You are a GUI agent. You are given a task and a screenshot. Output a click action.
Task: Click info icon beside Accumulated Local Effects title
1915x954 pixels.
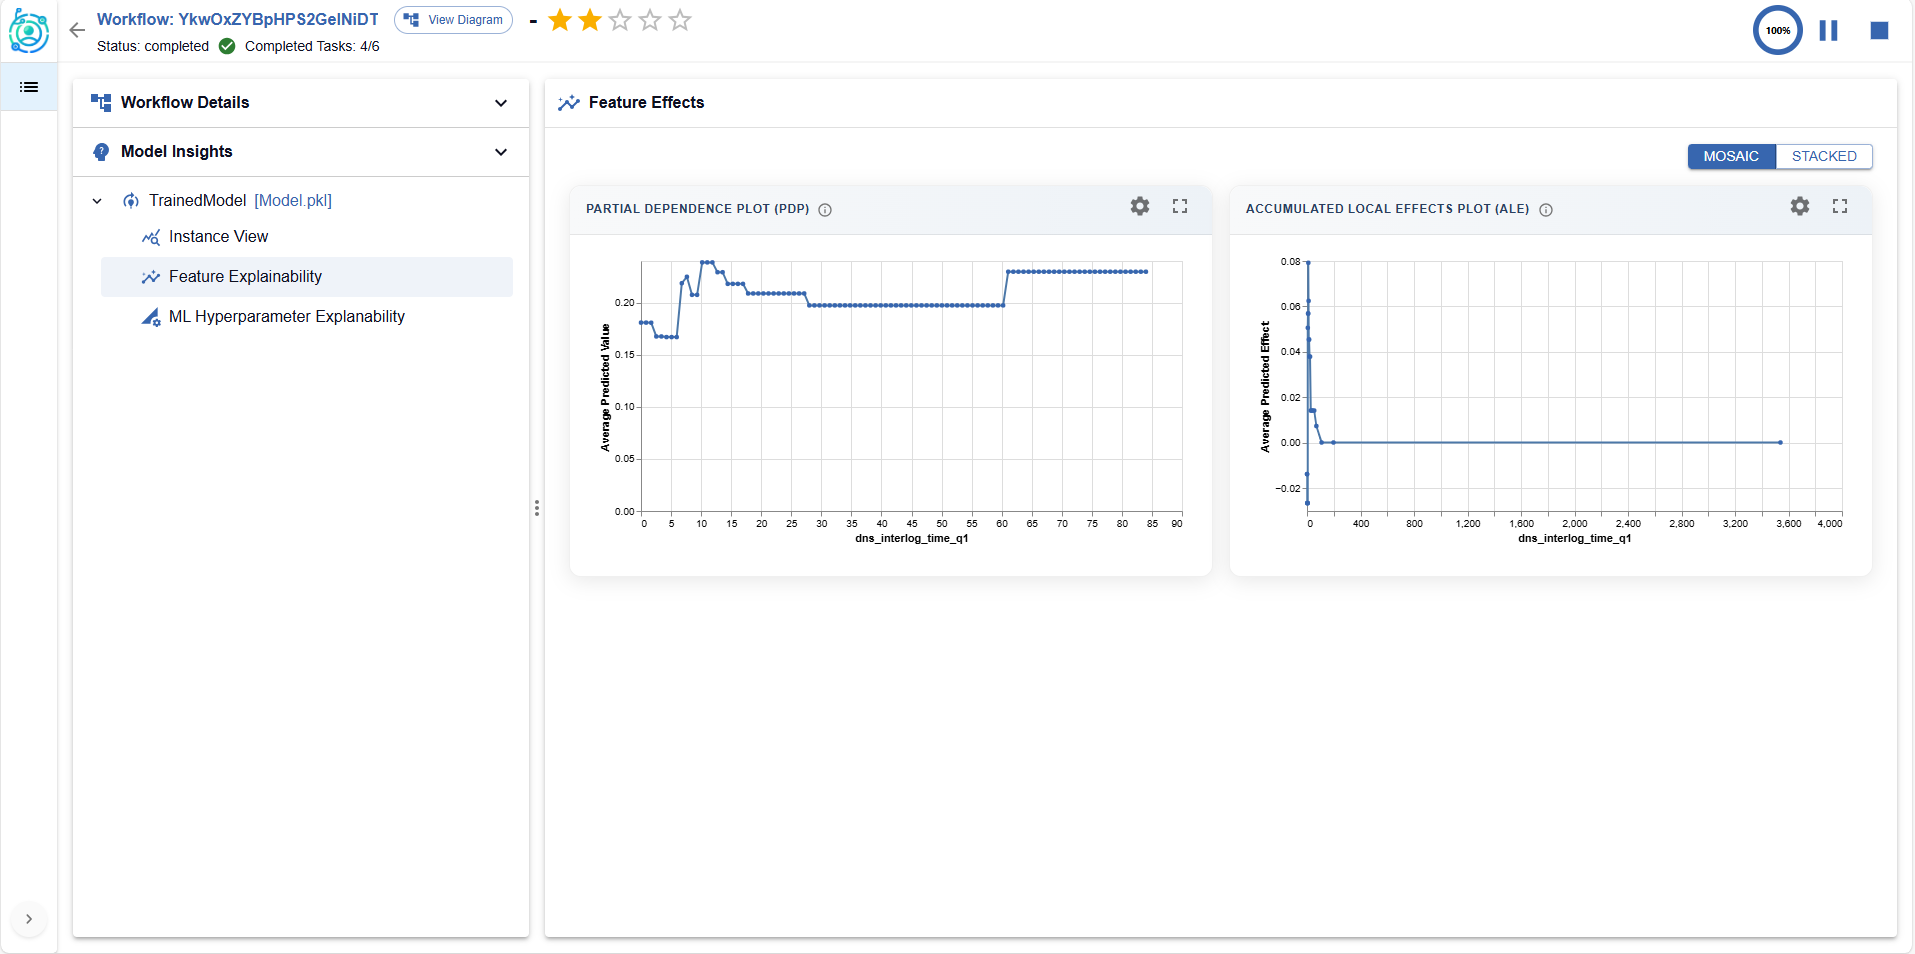(x=1545, y=210)
